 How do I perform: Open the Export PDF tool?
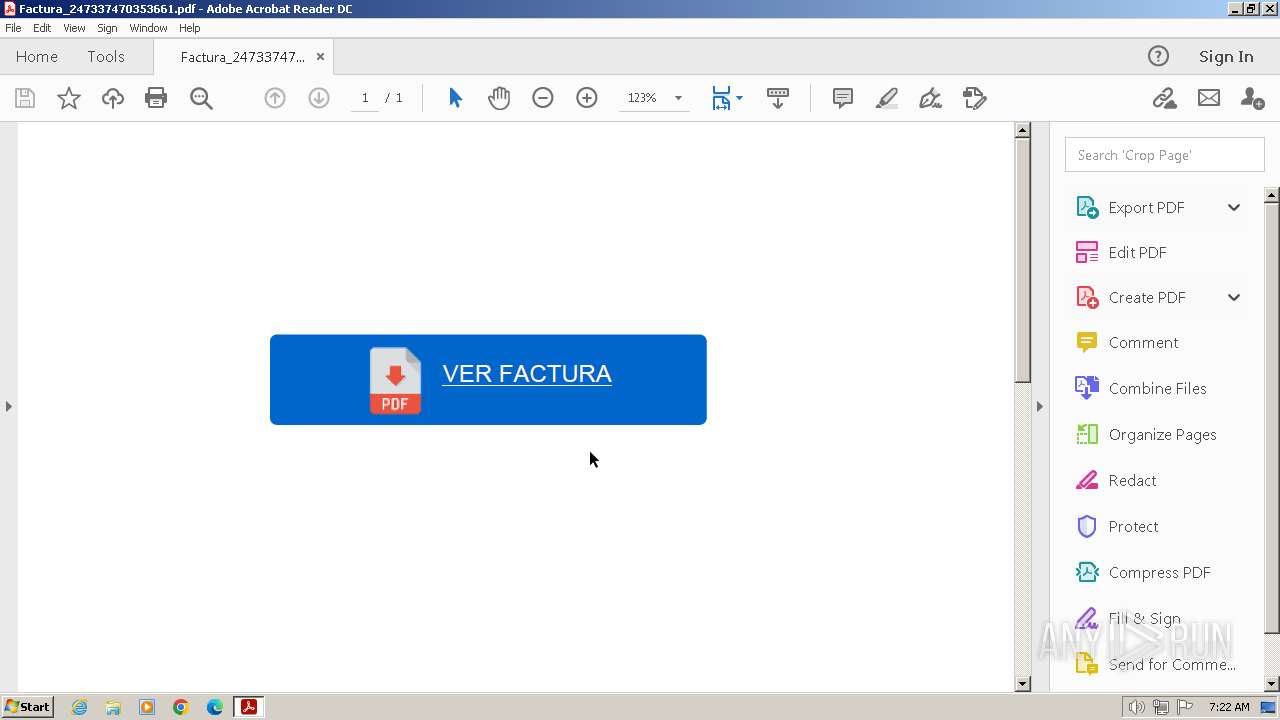[x=1145, y=207]
